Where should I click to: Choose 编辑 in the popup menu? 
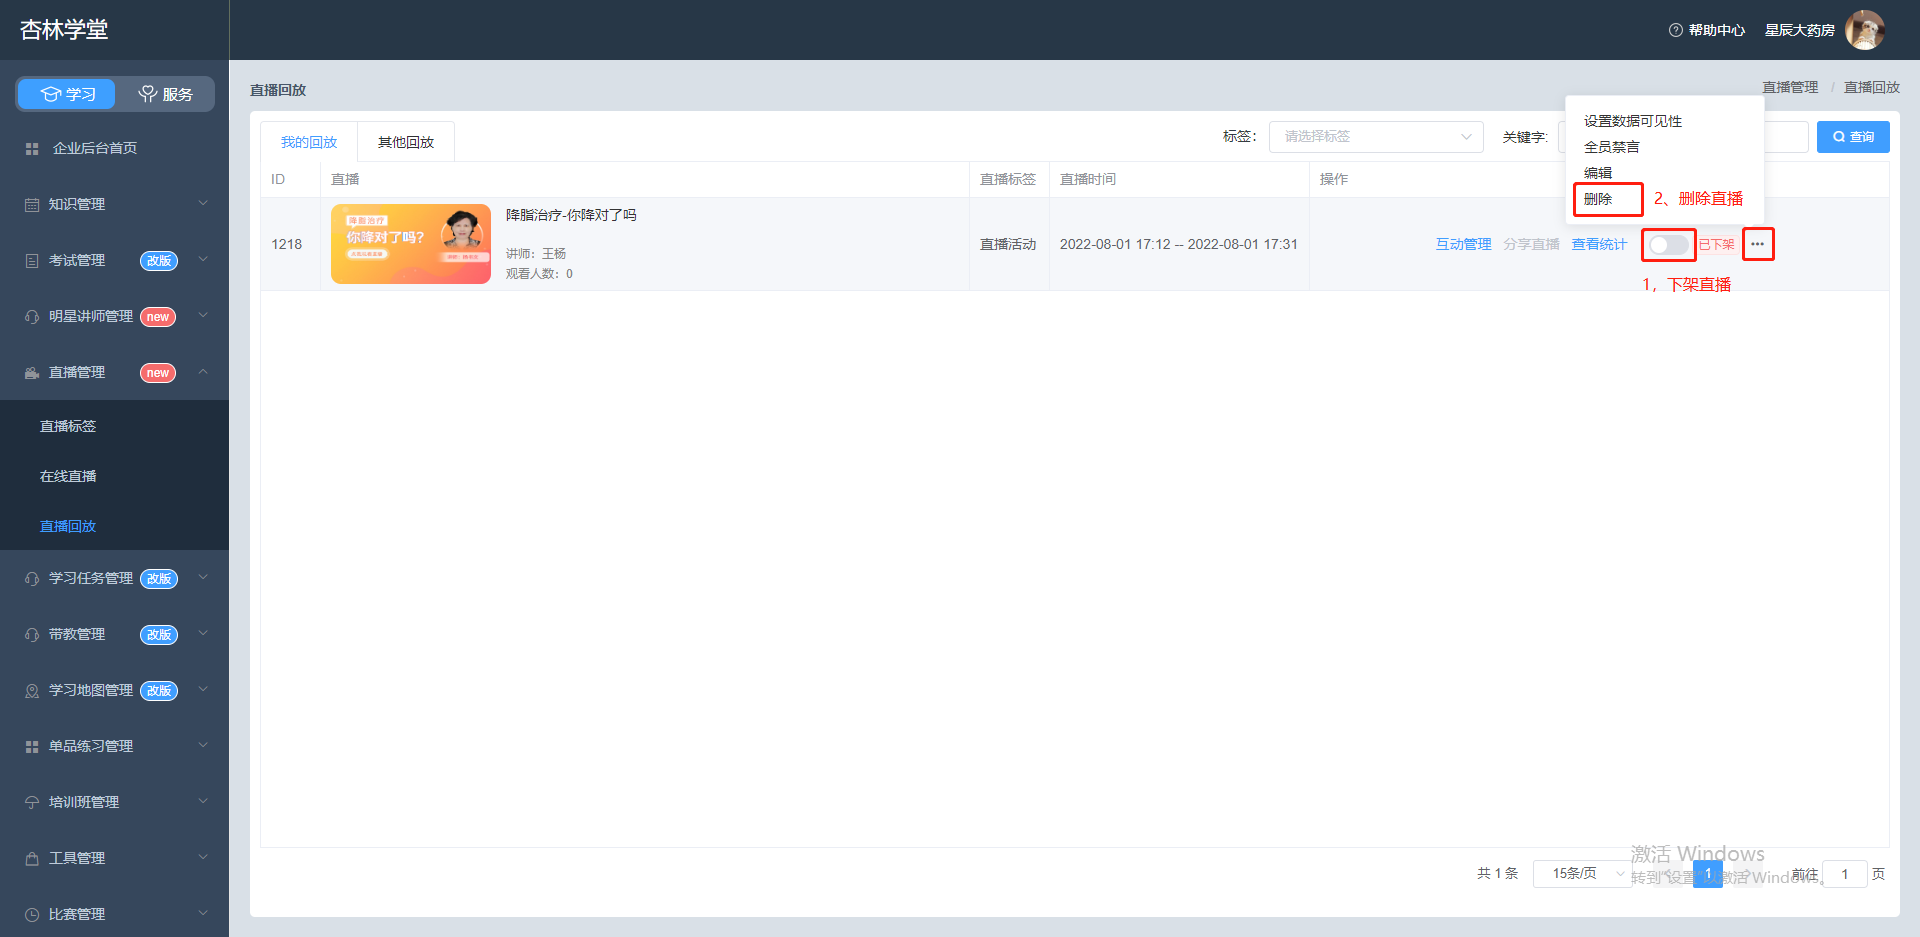click(1598, 173)
